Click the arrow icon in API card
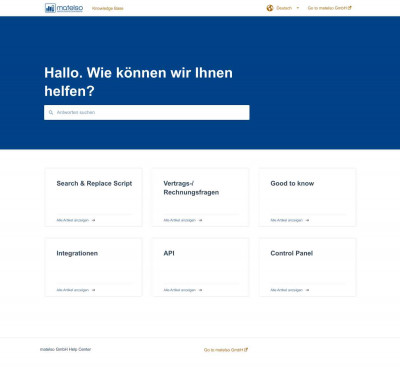Screen dimensions: 400x367 pos(200,290)
